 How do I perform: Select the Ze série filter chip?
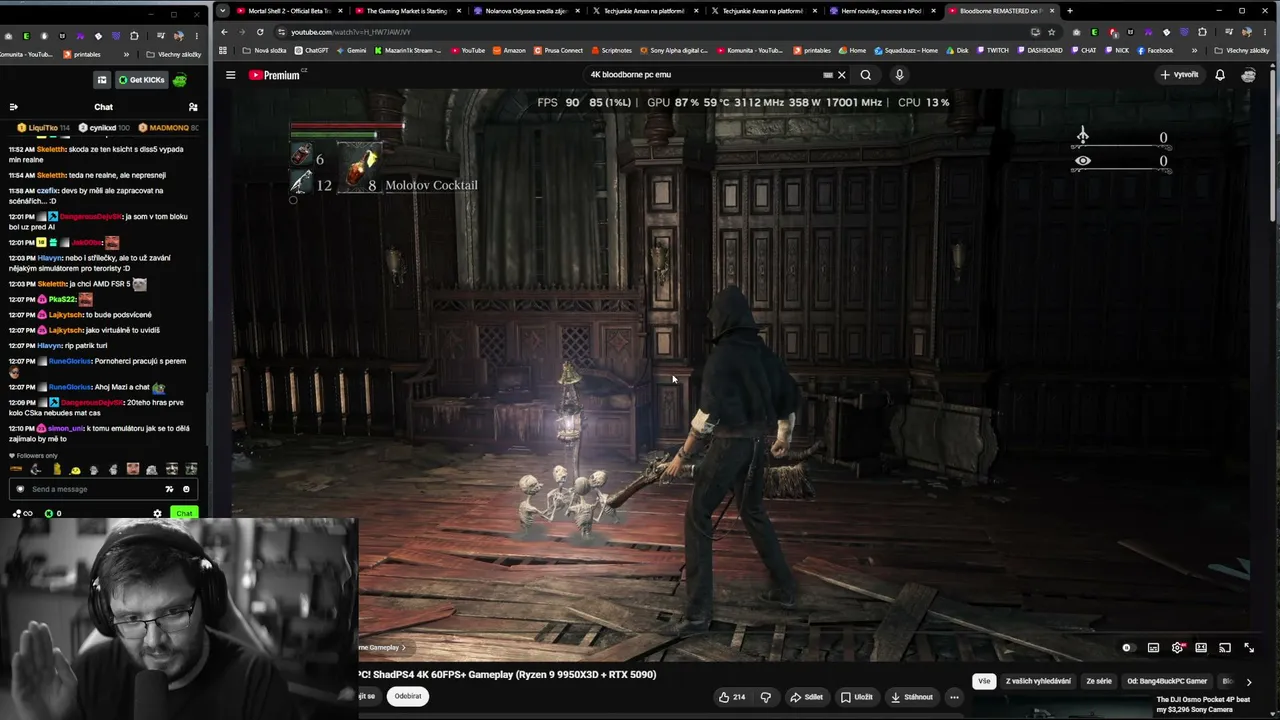tap(1099, 681)
